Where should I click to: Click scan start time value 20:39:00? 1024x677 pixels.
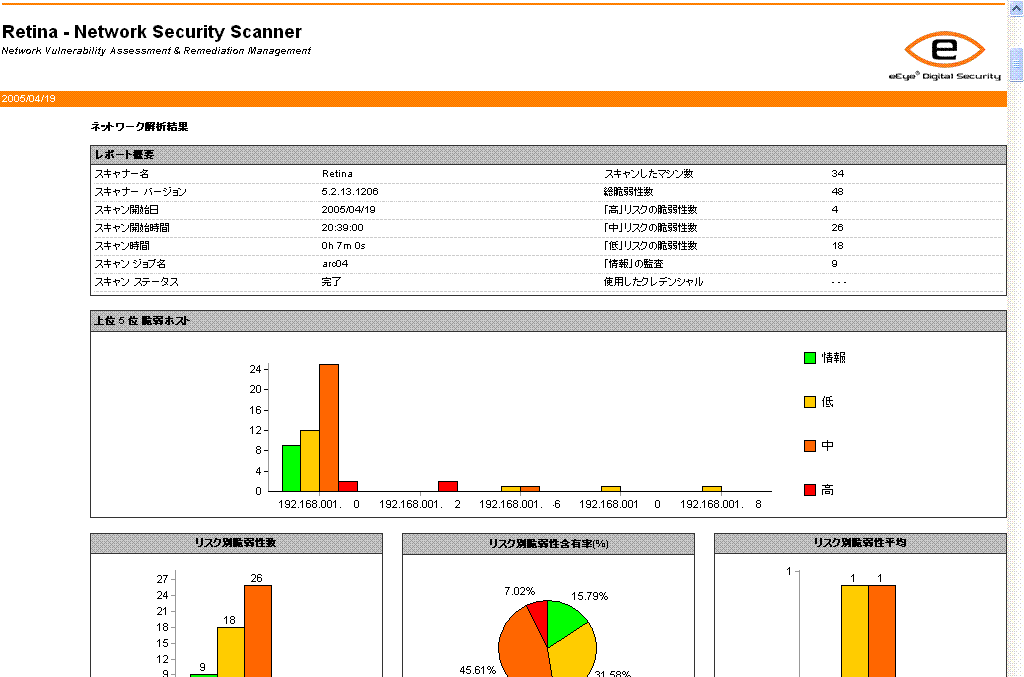(x=342, y=228)
